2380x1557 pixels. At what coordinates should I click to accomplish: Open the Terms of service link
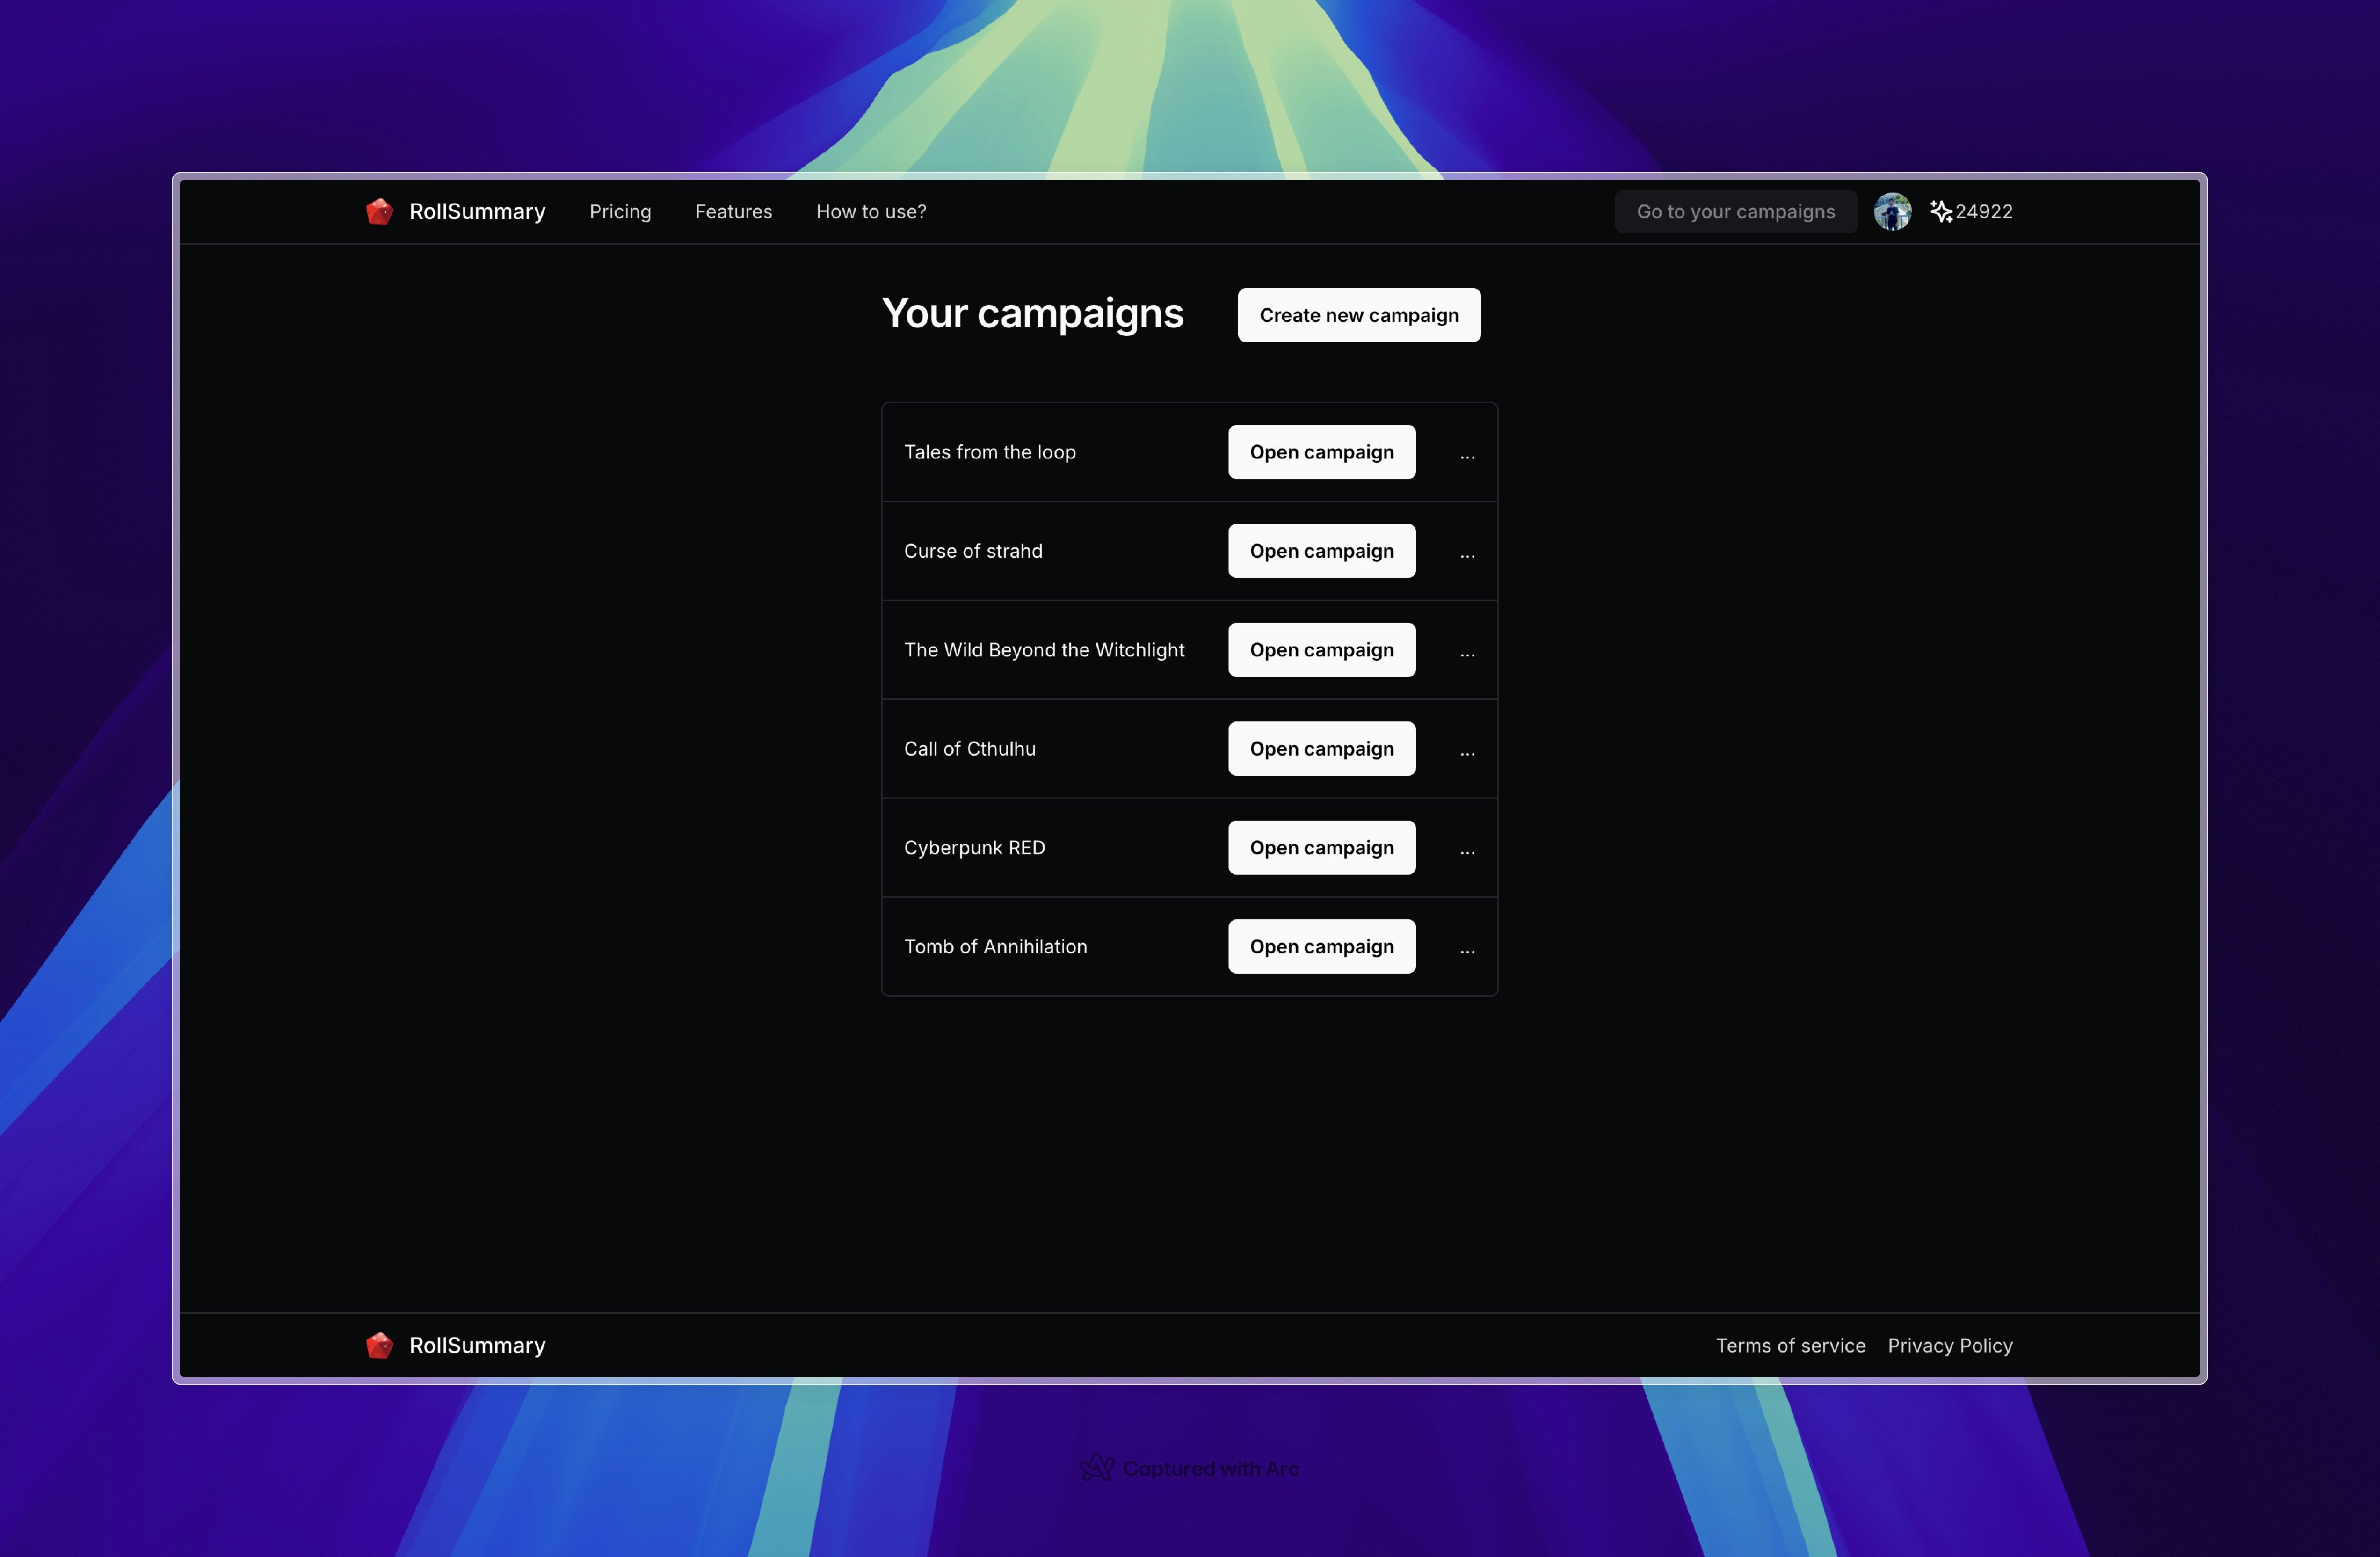1790,1345
